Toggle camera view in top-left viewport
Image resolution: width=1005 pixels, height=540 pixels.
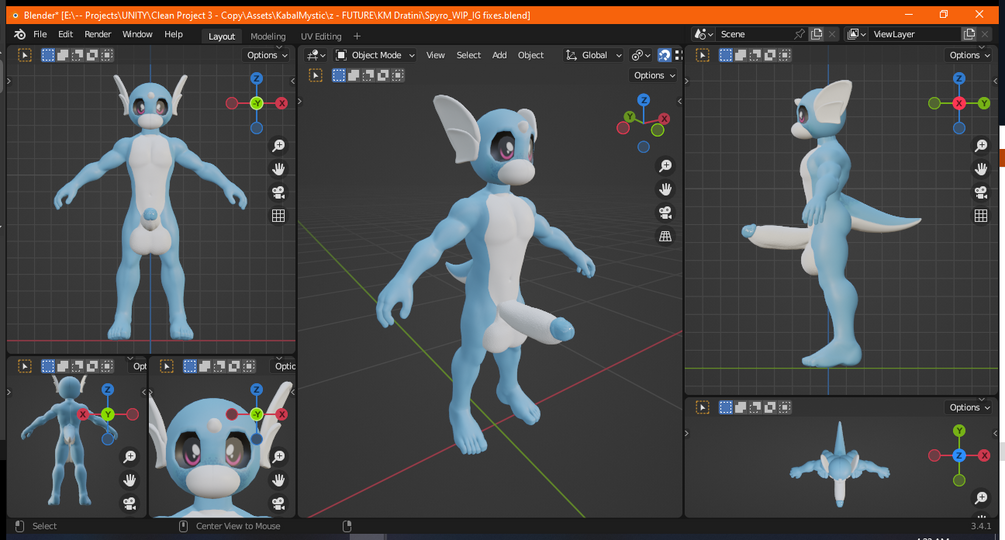[278, 193]
